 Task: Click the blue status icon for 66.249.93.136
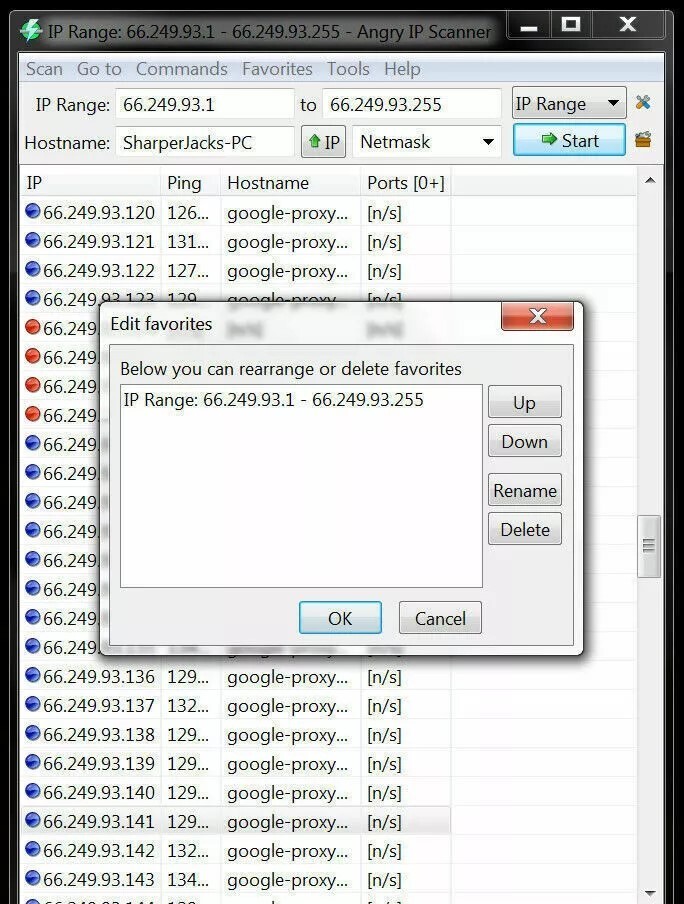tap(33, 675)
